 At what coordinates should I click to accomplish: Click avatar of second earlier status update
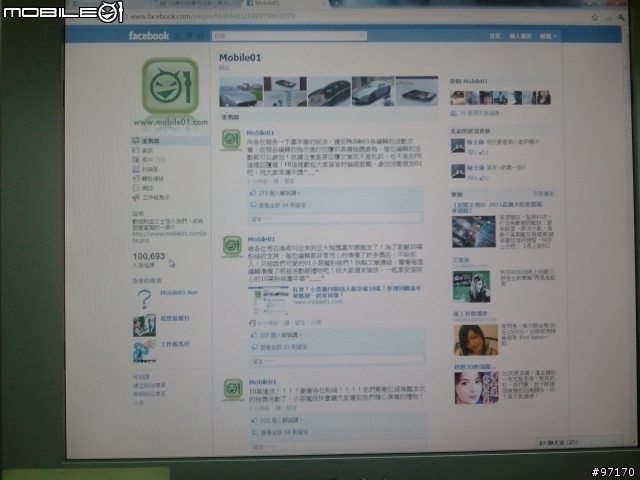coord(458,171)
